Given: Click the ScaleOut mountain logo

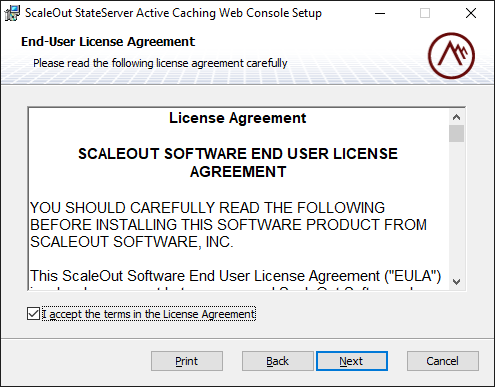Looking at the screenshot, I should (x=451, y=56).
